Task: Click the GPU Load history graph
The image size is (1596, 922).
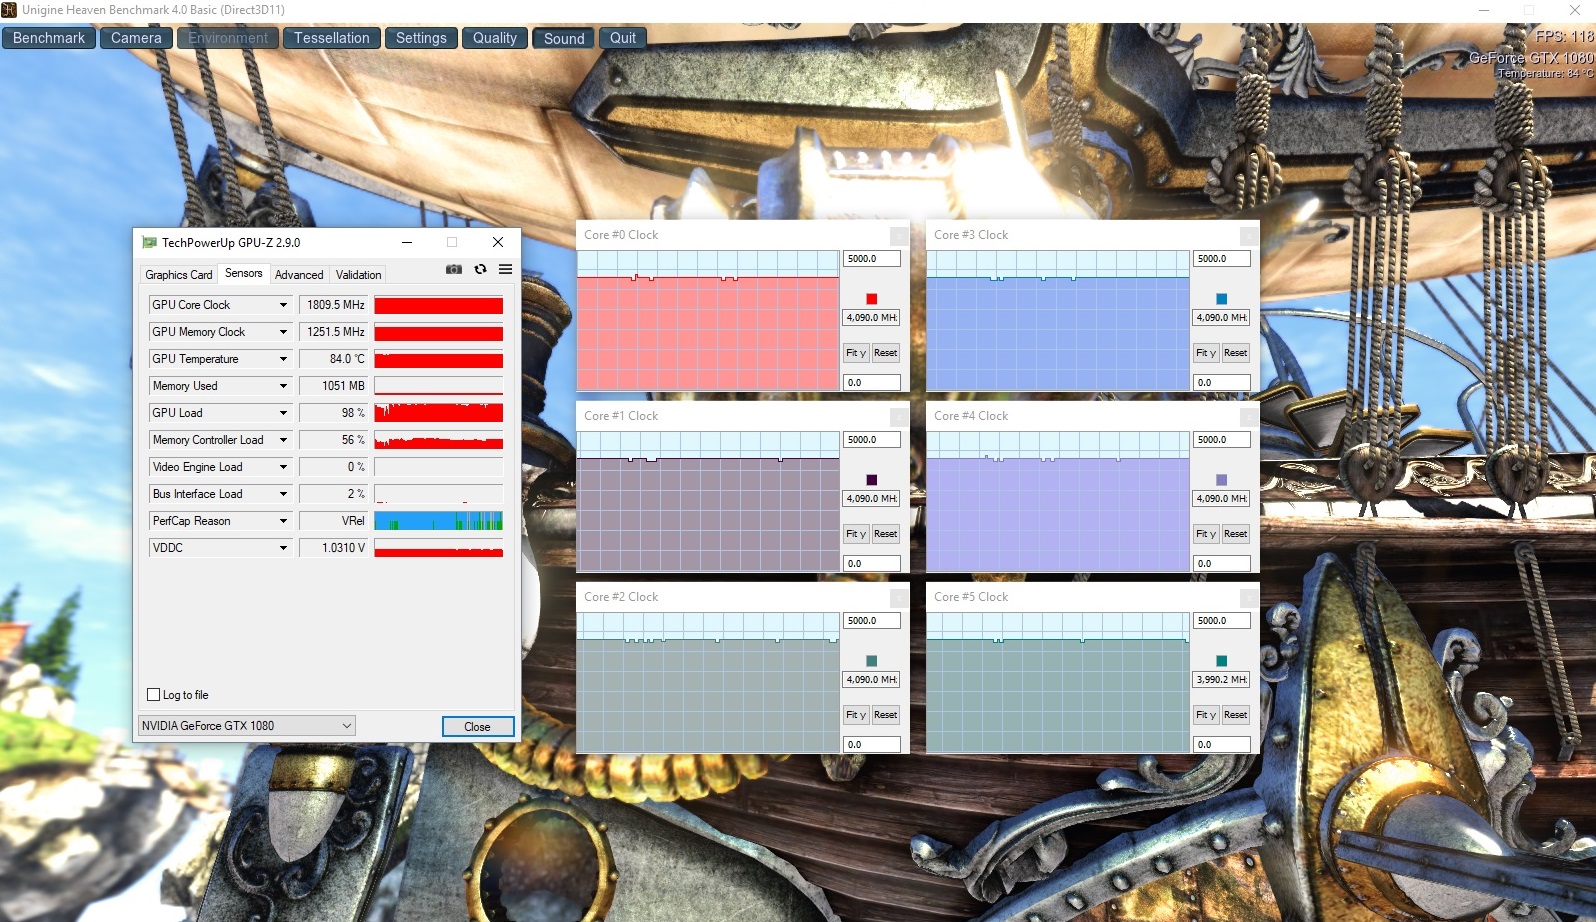Action: tap(439, 413)
